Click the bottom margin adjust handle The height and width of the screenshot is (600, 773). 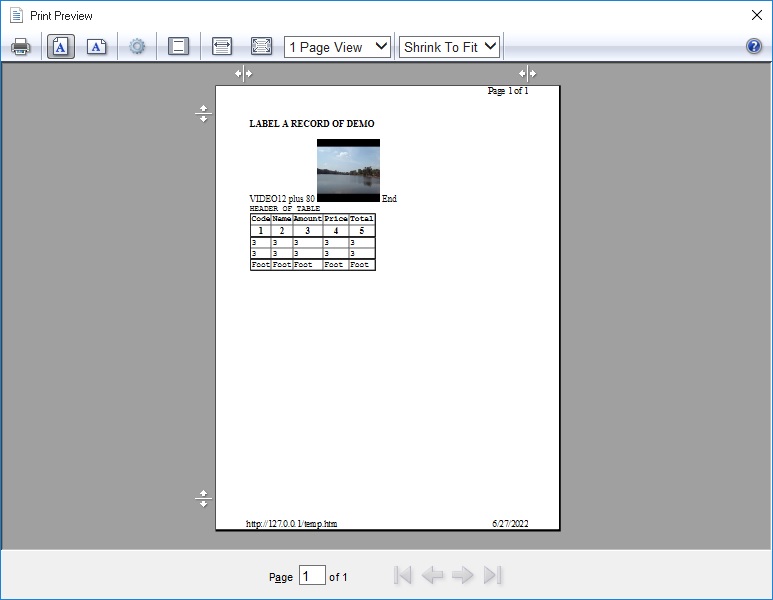pyautogui.click(x=203, y=498)
